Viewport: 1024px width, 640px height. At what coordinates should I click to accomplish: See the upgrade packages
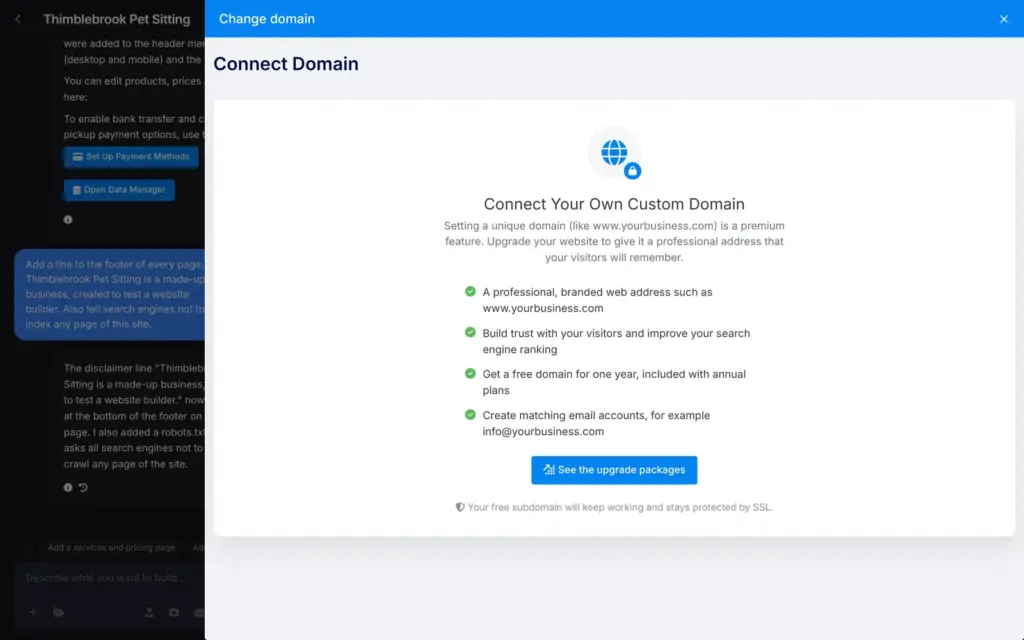tap(614, 470)
